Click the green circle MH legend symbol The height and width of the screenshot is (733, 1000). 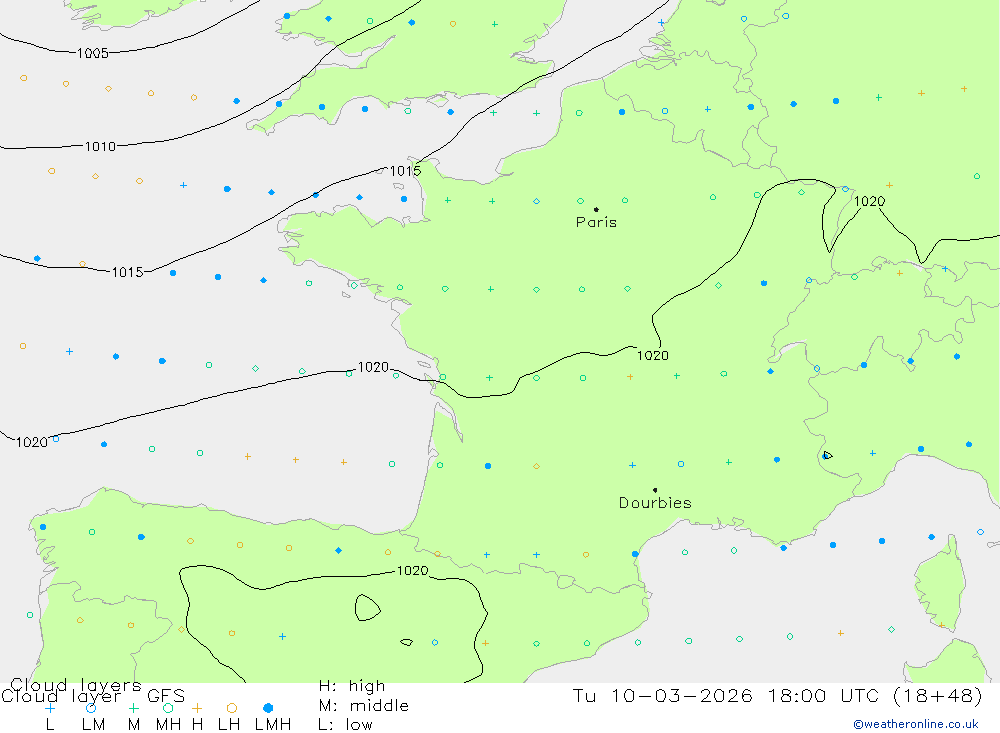coord(168,708)
